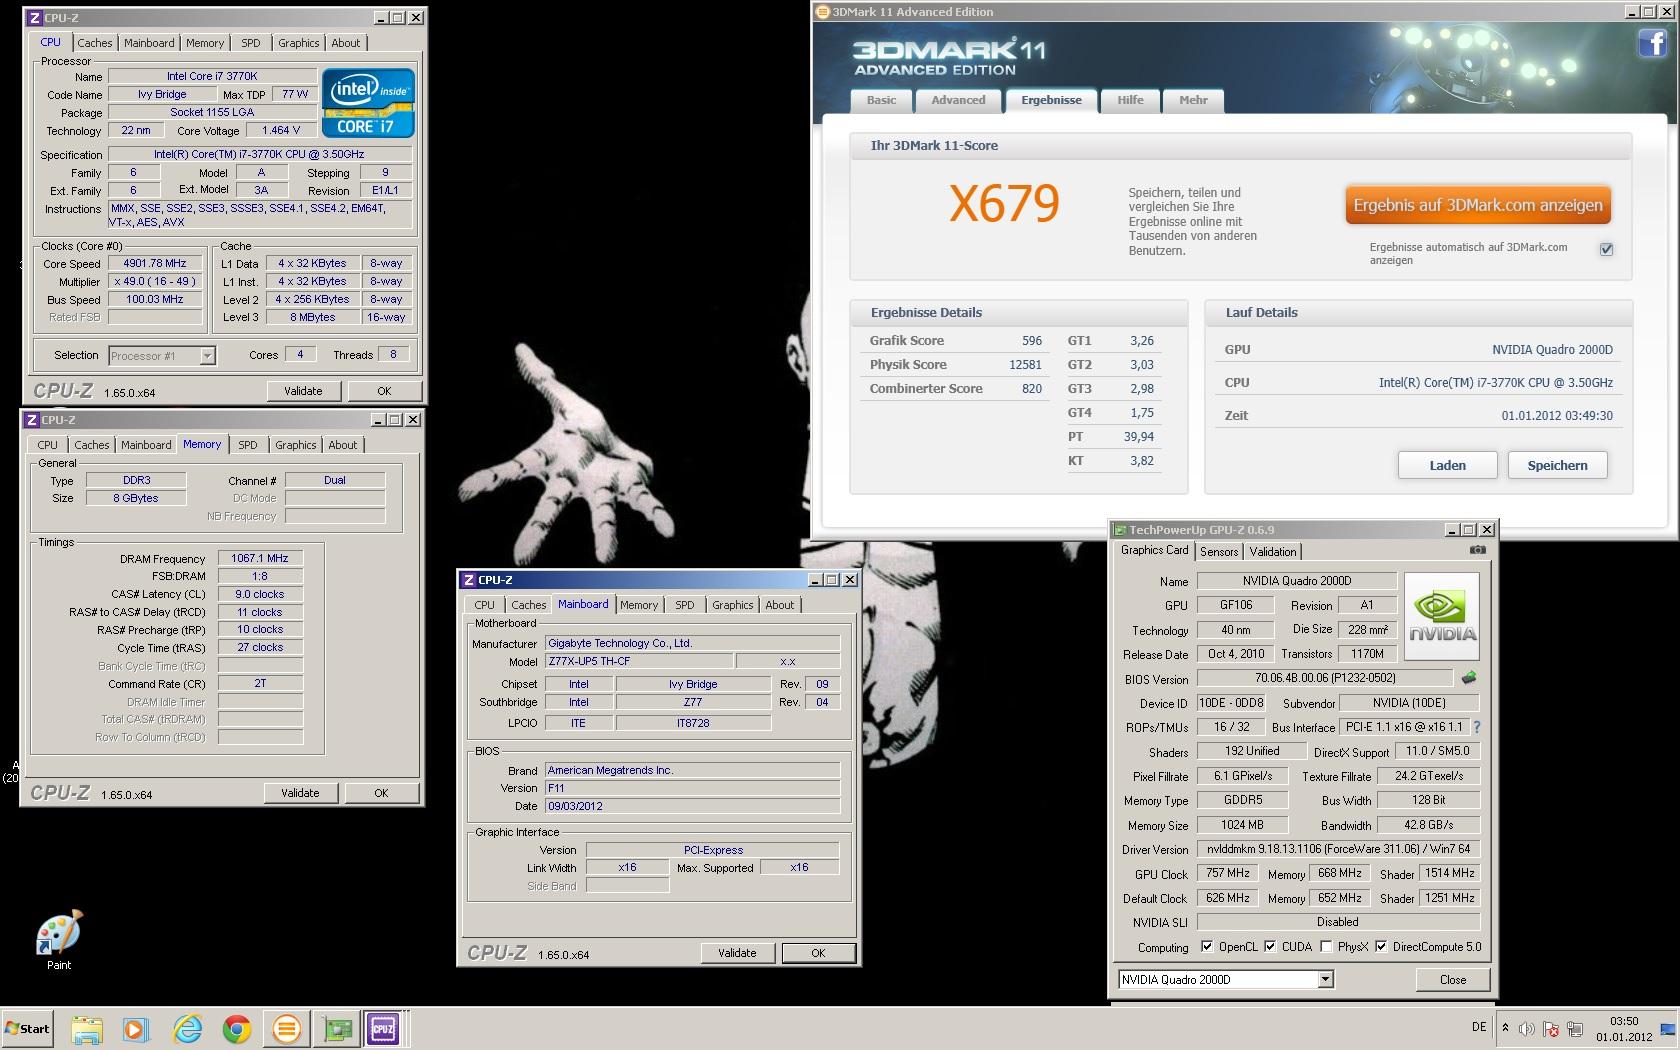Screen dimensions: 1680x1050
Task: Open Caches tab in top CPU-Z window
Action: coord(95,43)
